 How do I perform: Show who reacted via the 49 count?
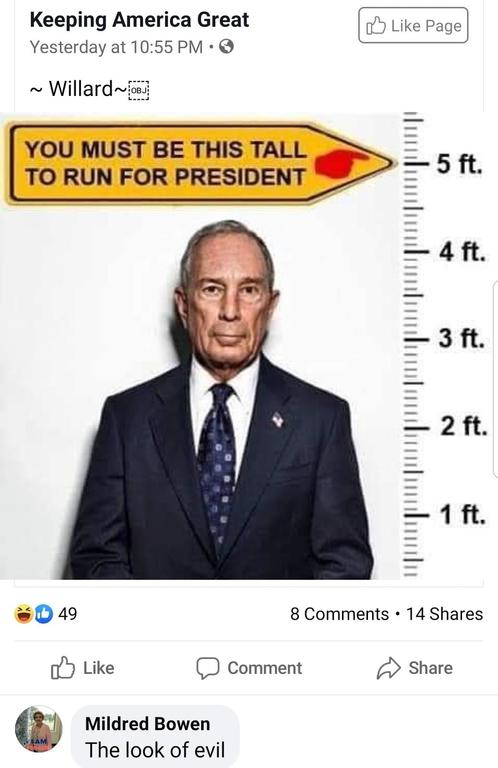[x=68, y=614]
